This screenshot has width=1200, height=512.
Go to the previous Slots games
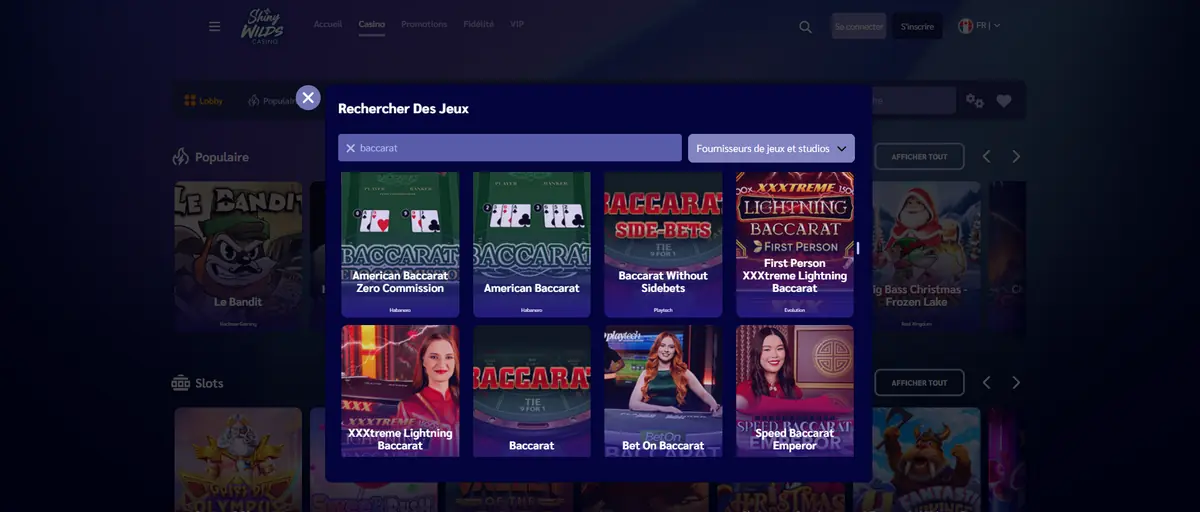986,383
